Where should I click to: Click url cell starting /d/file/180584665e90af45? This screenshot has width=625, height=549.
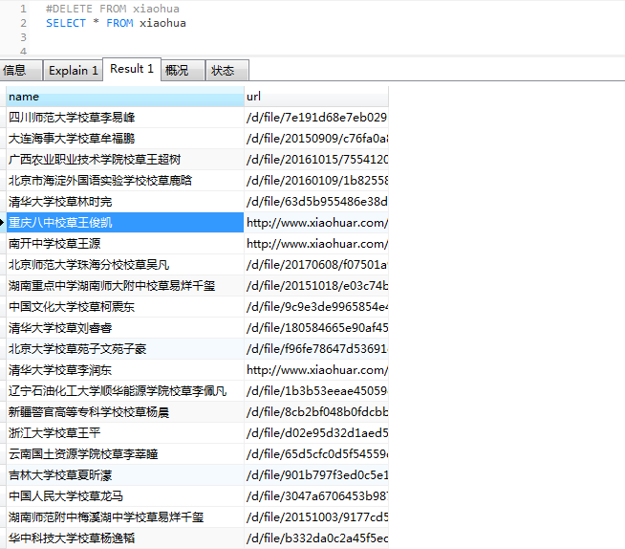pyautogui.click(x=316, y=328)
